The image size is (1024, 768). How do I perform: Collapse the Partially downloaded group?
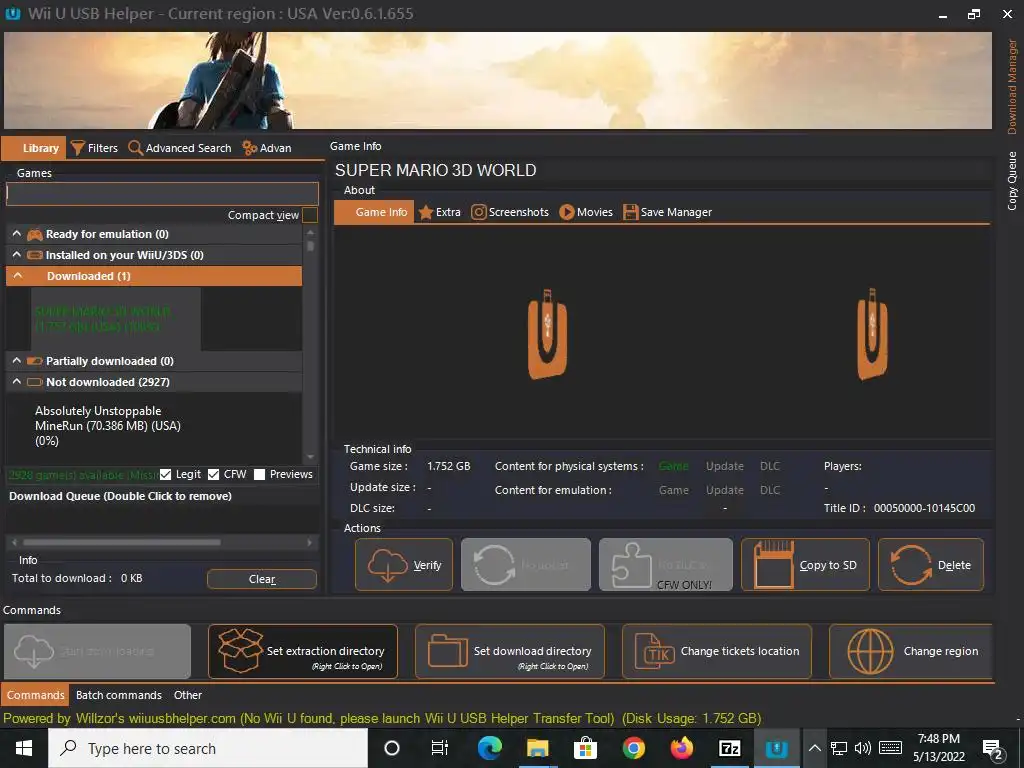click(17, 360)
